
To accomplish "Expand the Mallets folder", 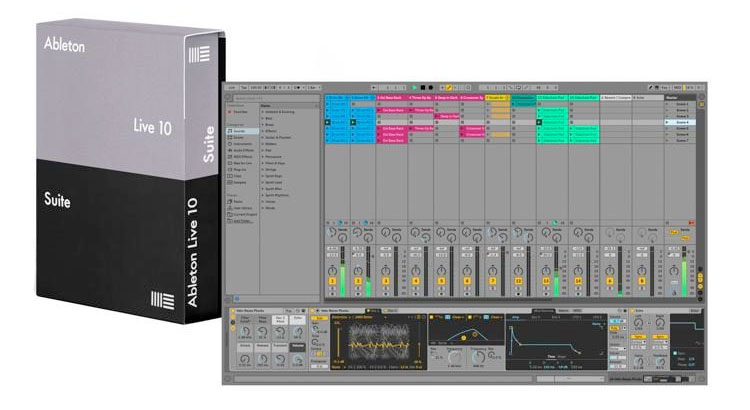I will click(x=263, y=144).
